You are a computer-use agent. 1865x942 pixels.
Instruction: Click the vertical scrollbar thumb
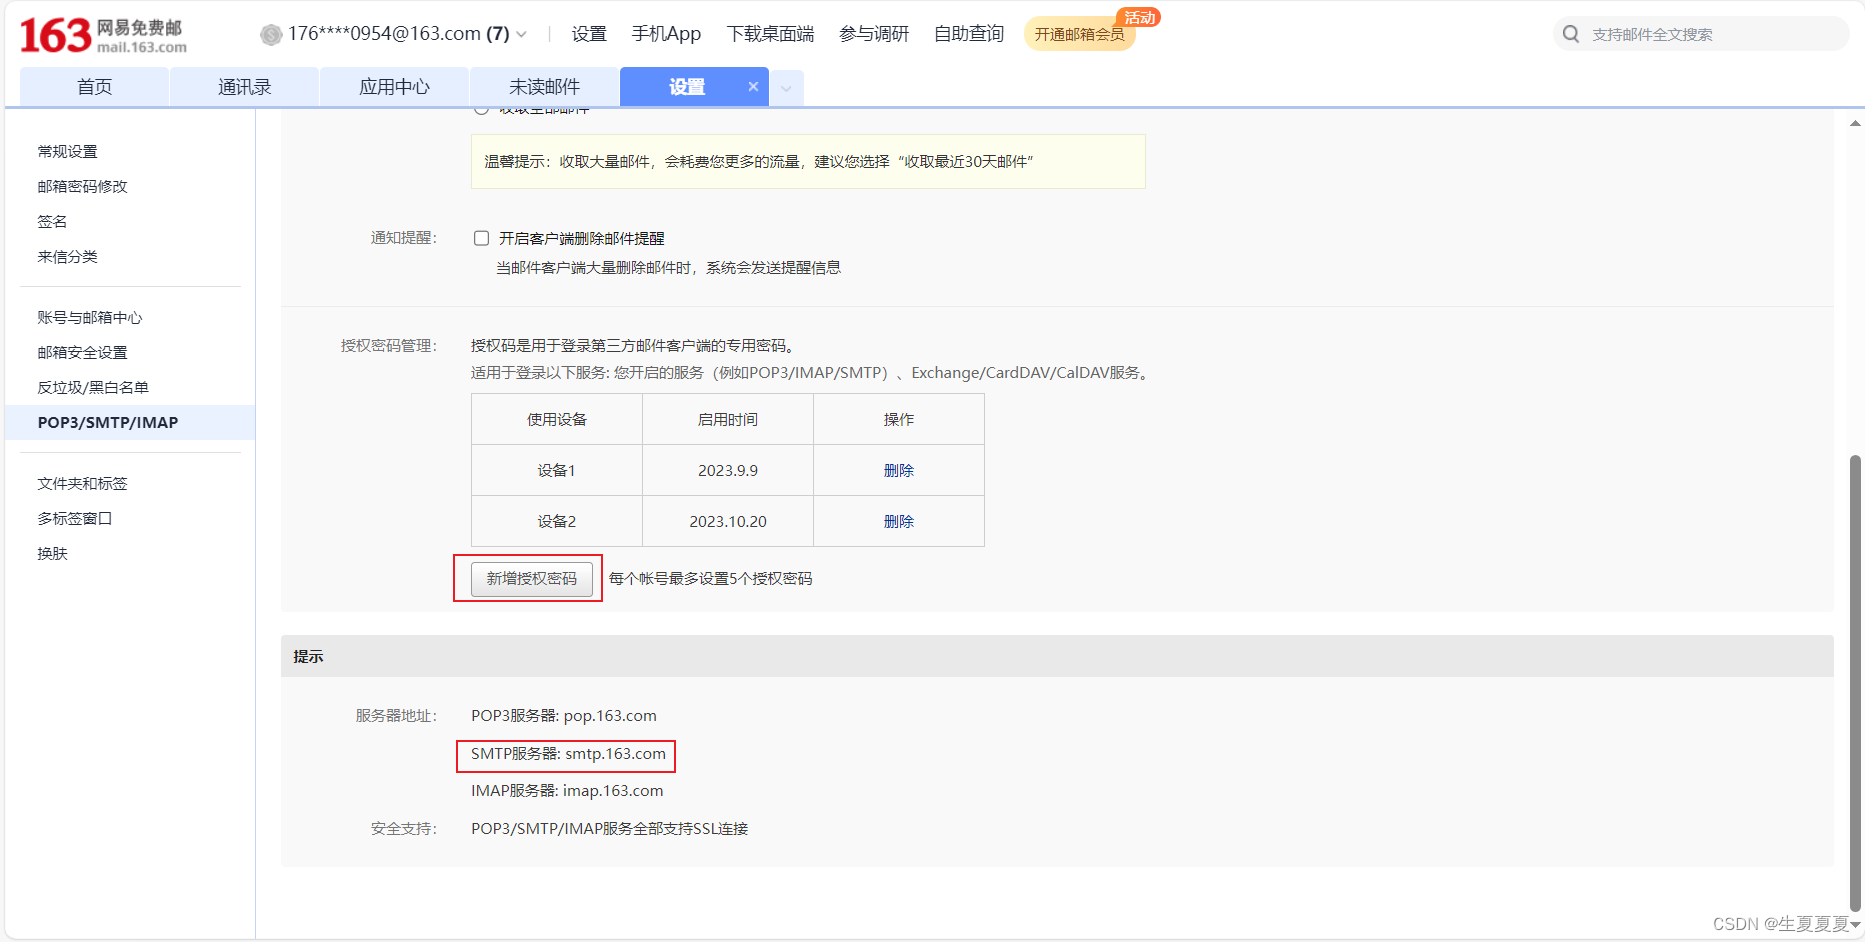tap(1855, 683)
